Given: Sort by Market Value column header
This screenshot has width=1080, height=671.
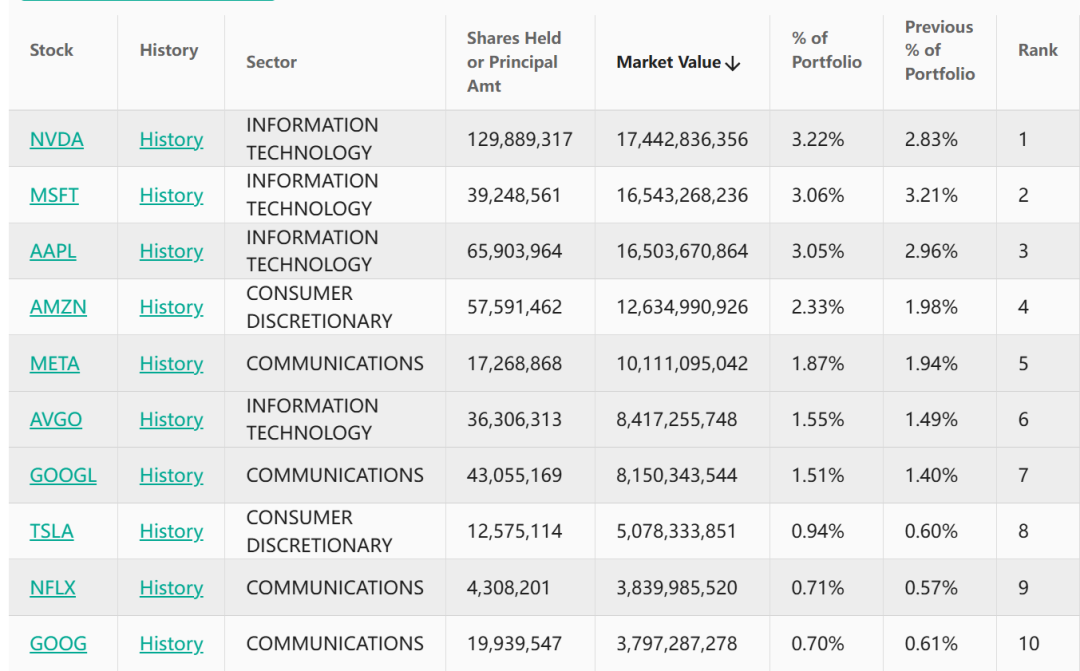Looking at the screenshot, I should point(668,62).
